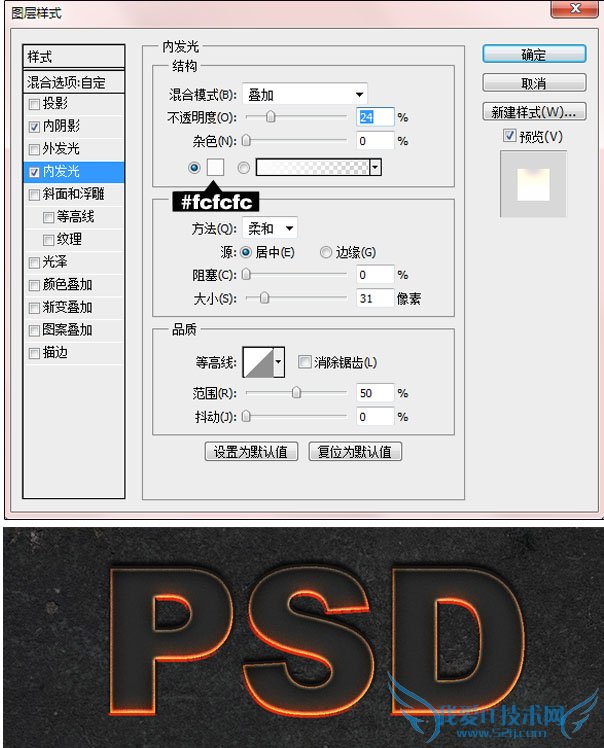Toggle the 预览(V) preview checkbox
The image size is (604, 748).
click(x=509, y=136)
